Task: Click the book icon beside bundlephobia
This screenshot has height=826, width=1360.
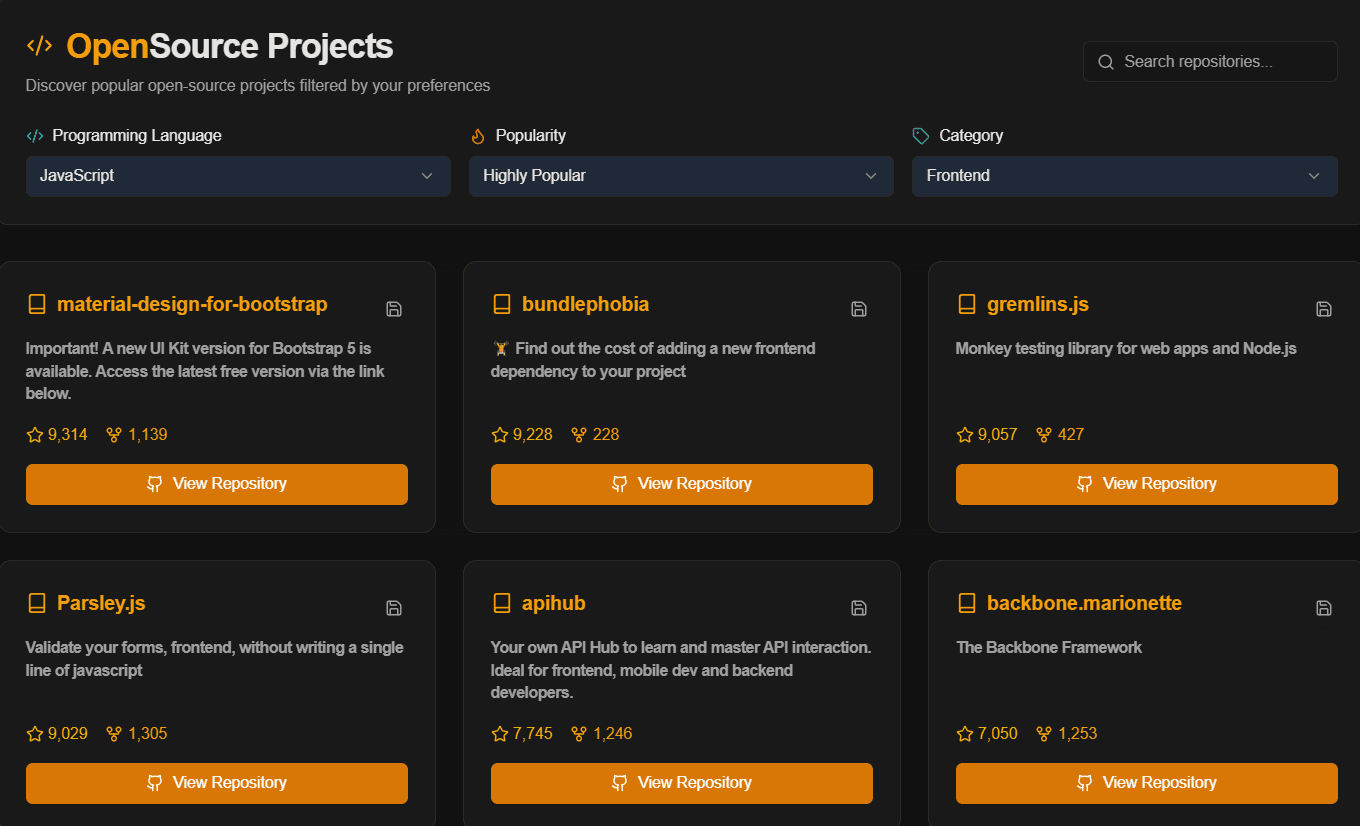Action: (502, 304)
